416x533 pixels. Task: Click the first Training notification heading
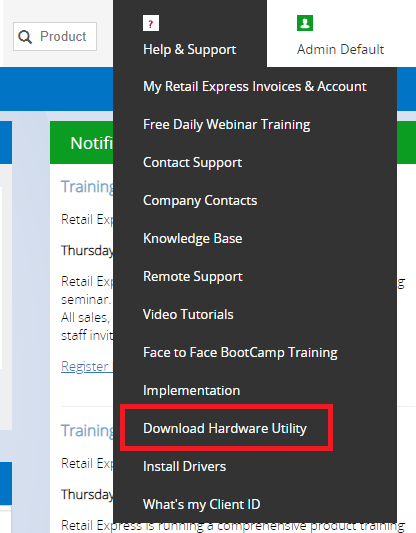click(87, 187)
